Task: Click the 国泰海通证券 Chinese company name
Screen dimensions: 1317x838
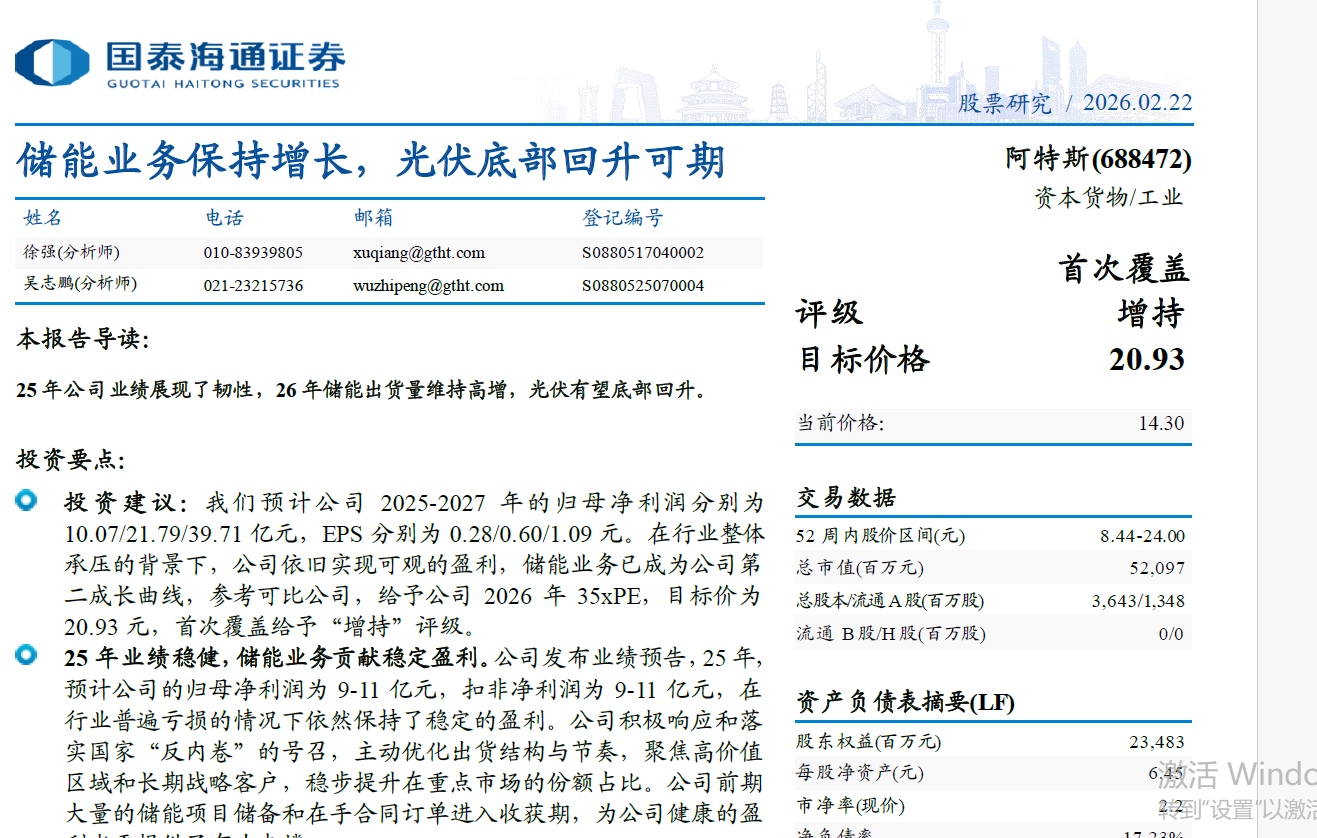Action: (225, 57)
